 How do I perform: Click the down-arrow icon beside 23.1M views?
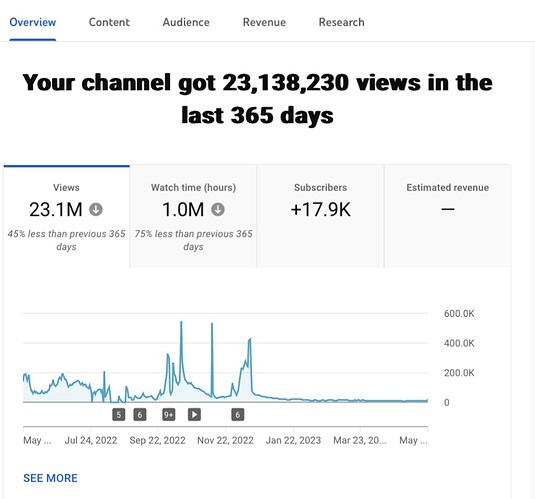tap(96, 209)
